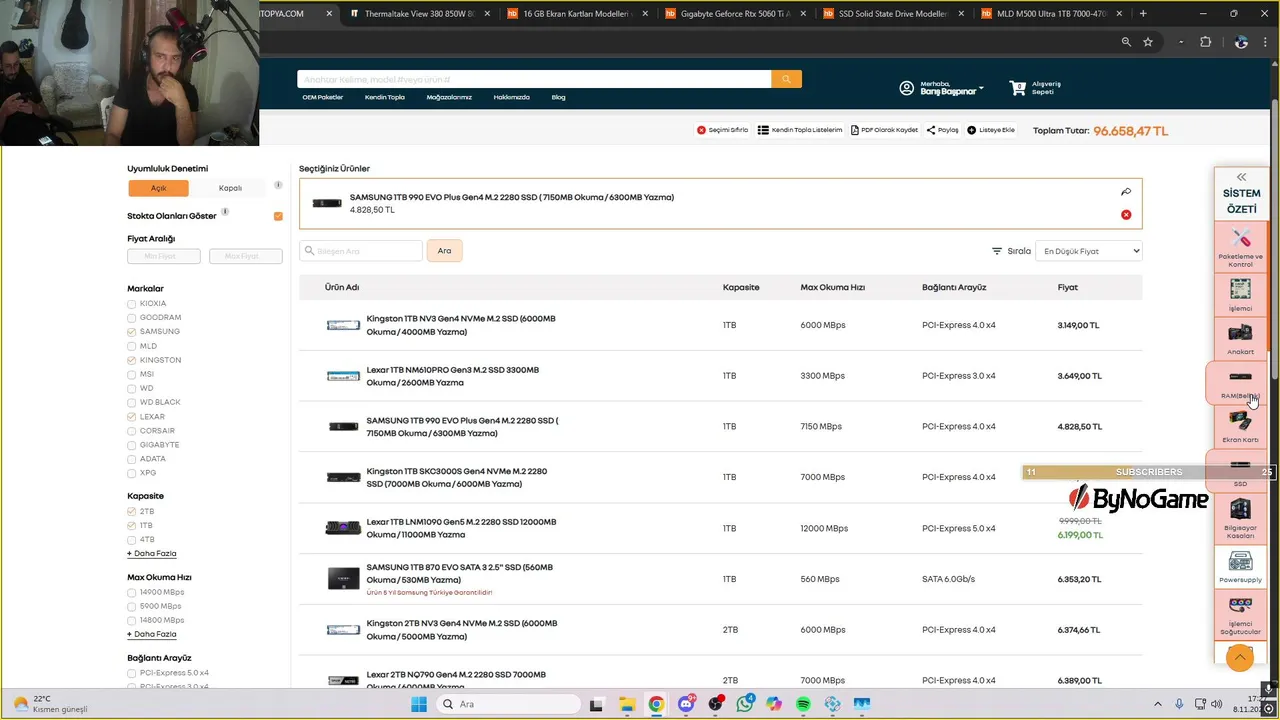Select İşlemci in system summary sidebar

1241,294
